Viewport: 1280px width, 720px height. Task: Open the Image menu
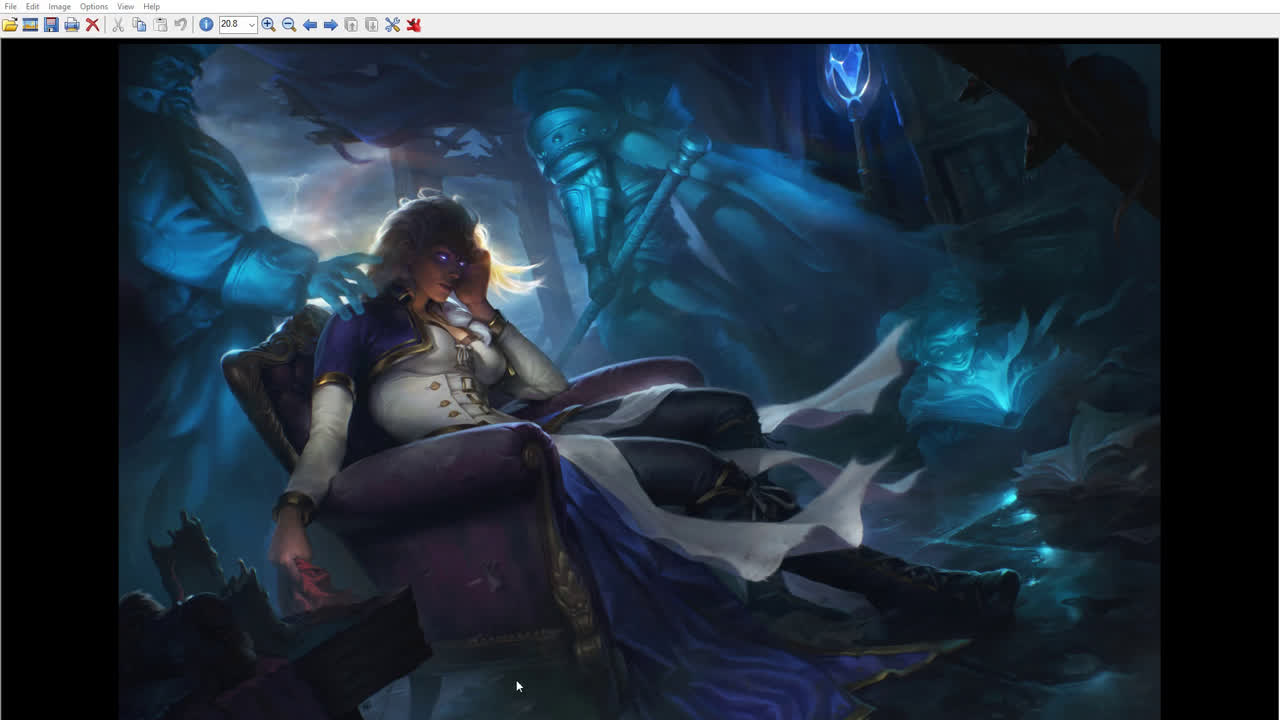click(x=59, y=6)
